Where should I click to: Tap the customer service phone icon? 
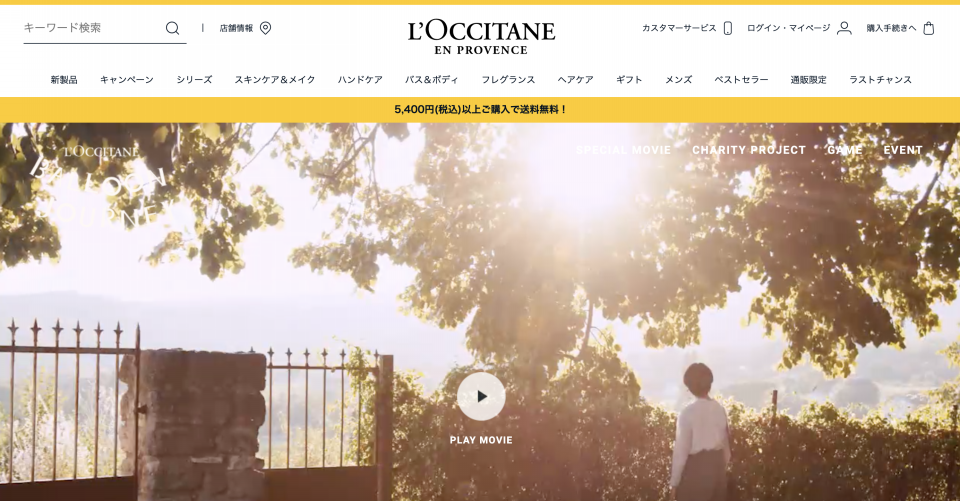(728, 28)
